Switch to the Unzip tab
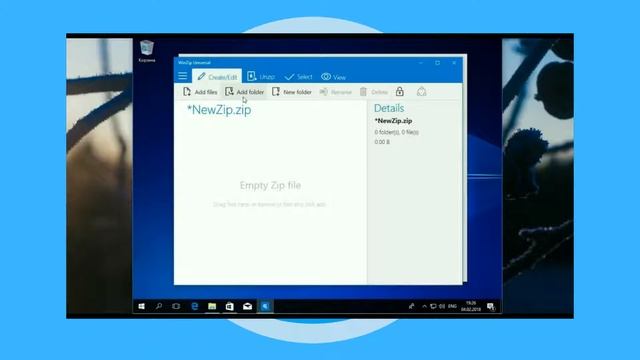This screenshot has height=360, width=640. click(261, 77)
